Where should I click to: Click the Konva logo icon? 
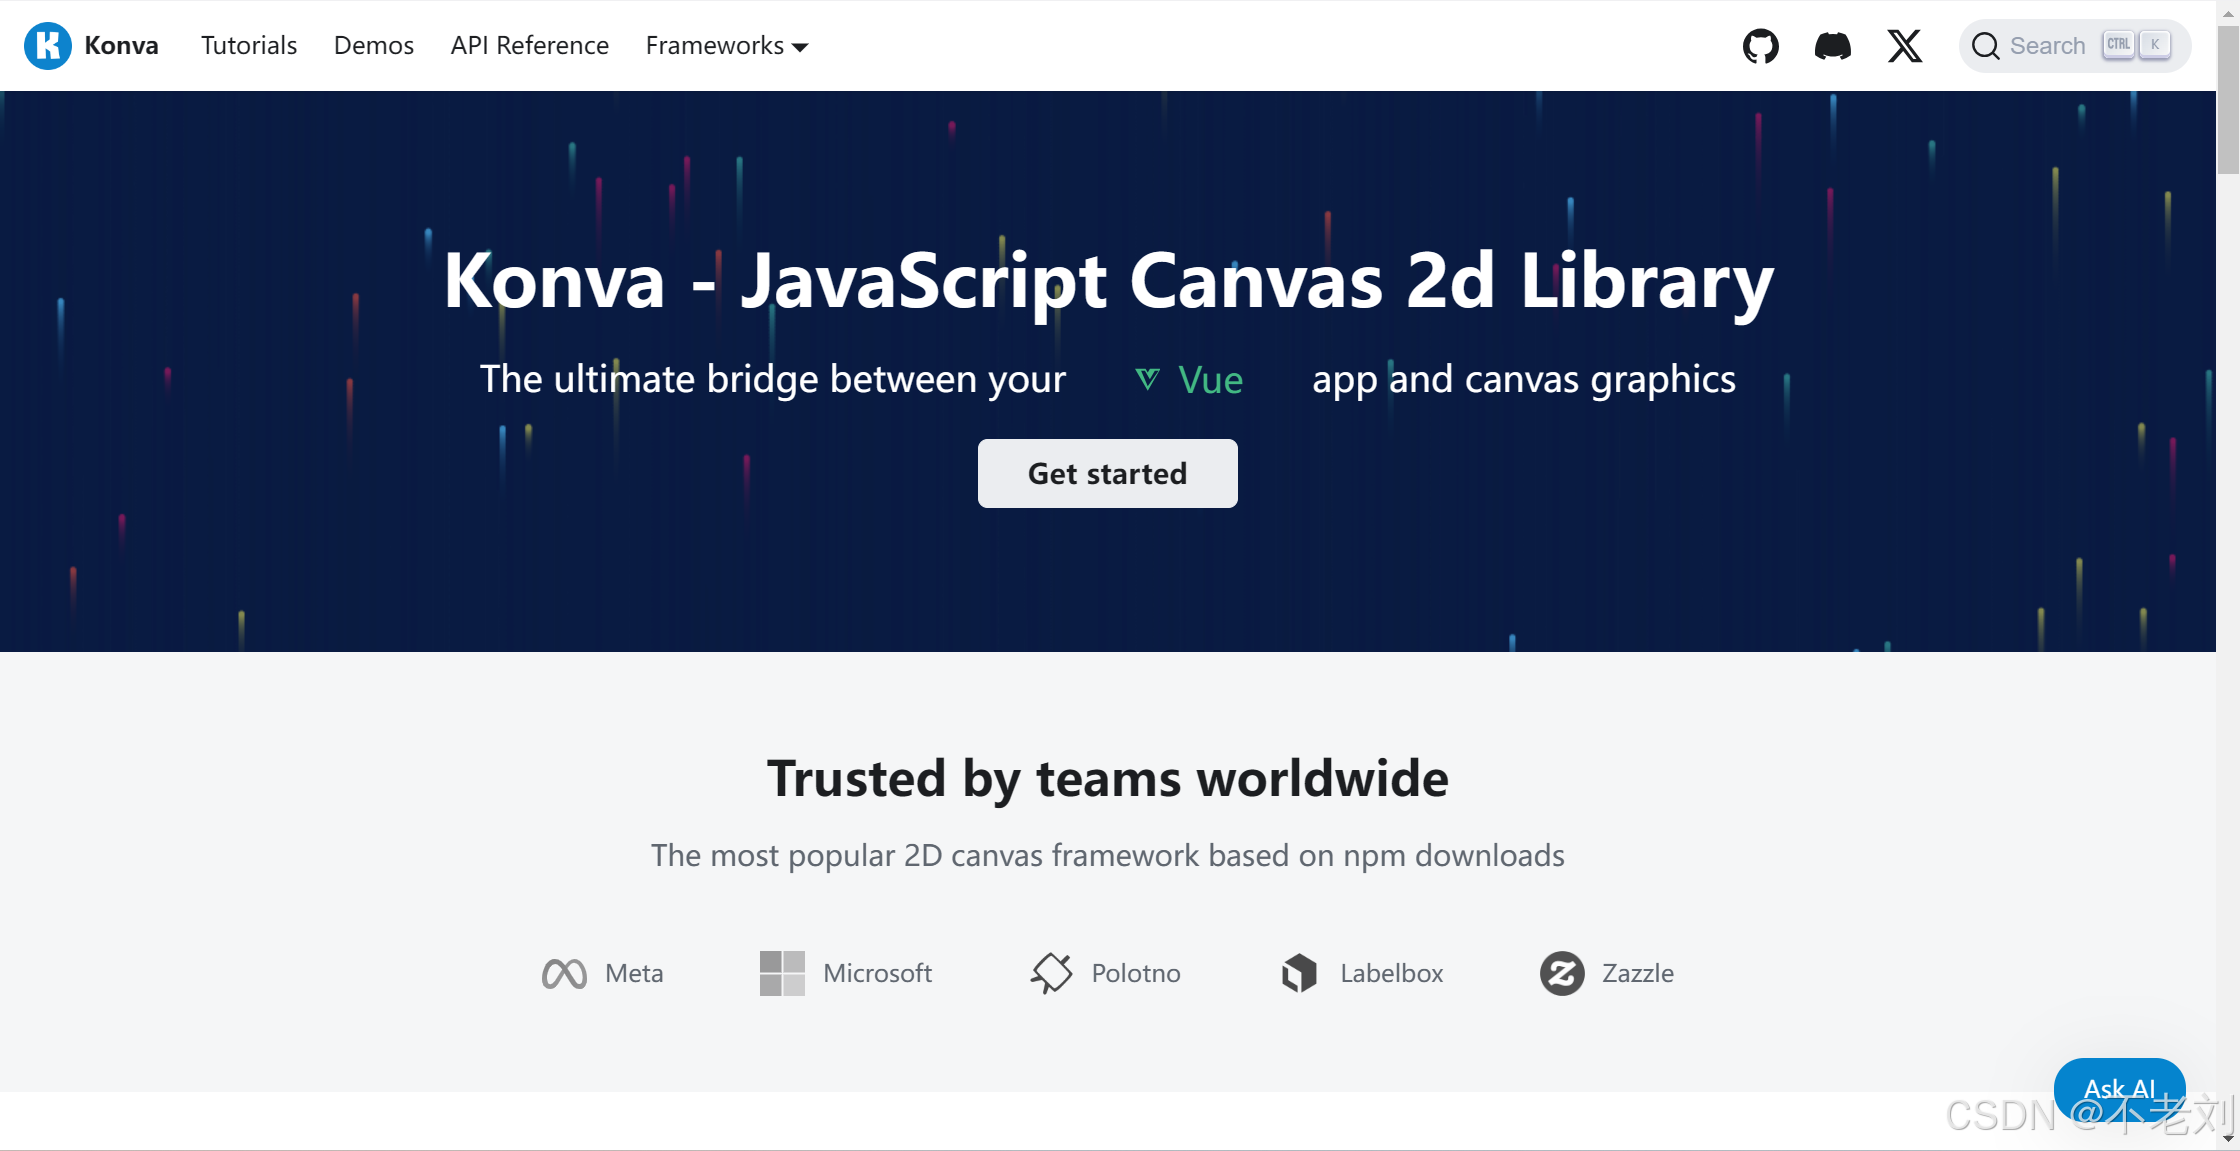tap(47, 46)
